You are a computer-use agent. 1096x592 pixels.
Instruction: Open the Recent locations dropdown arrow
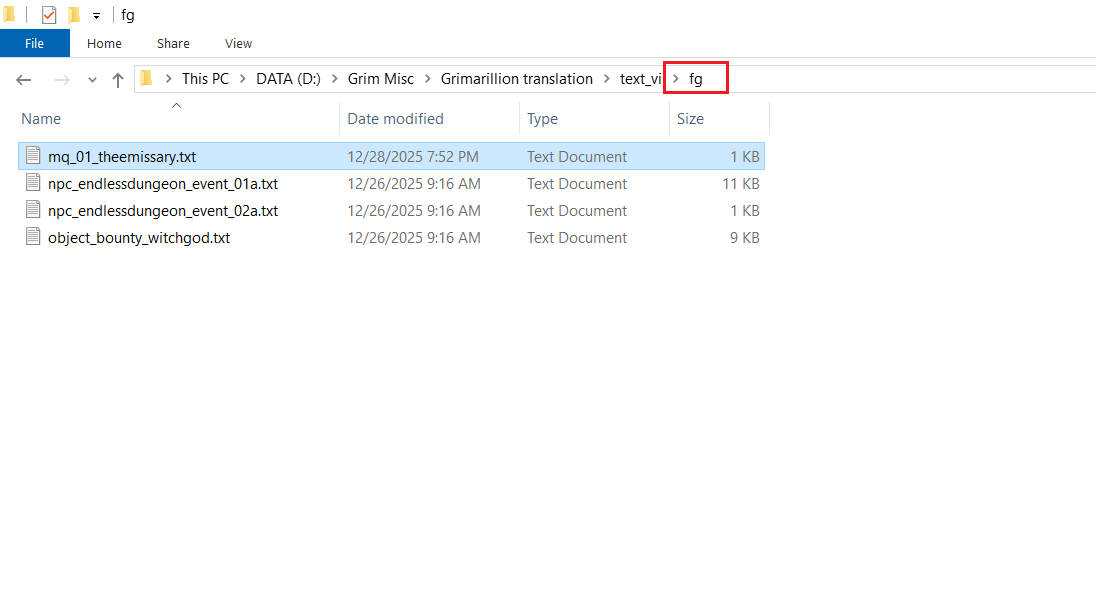[92, 80]
